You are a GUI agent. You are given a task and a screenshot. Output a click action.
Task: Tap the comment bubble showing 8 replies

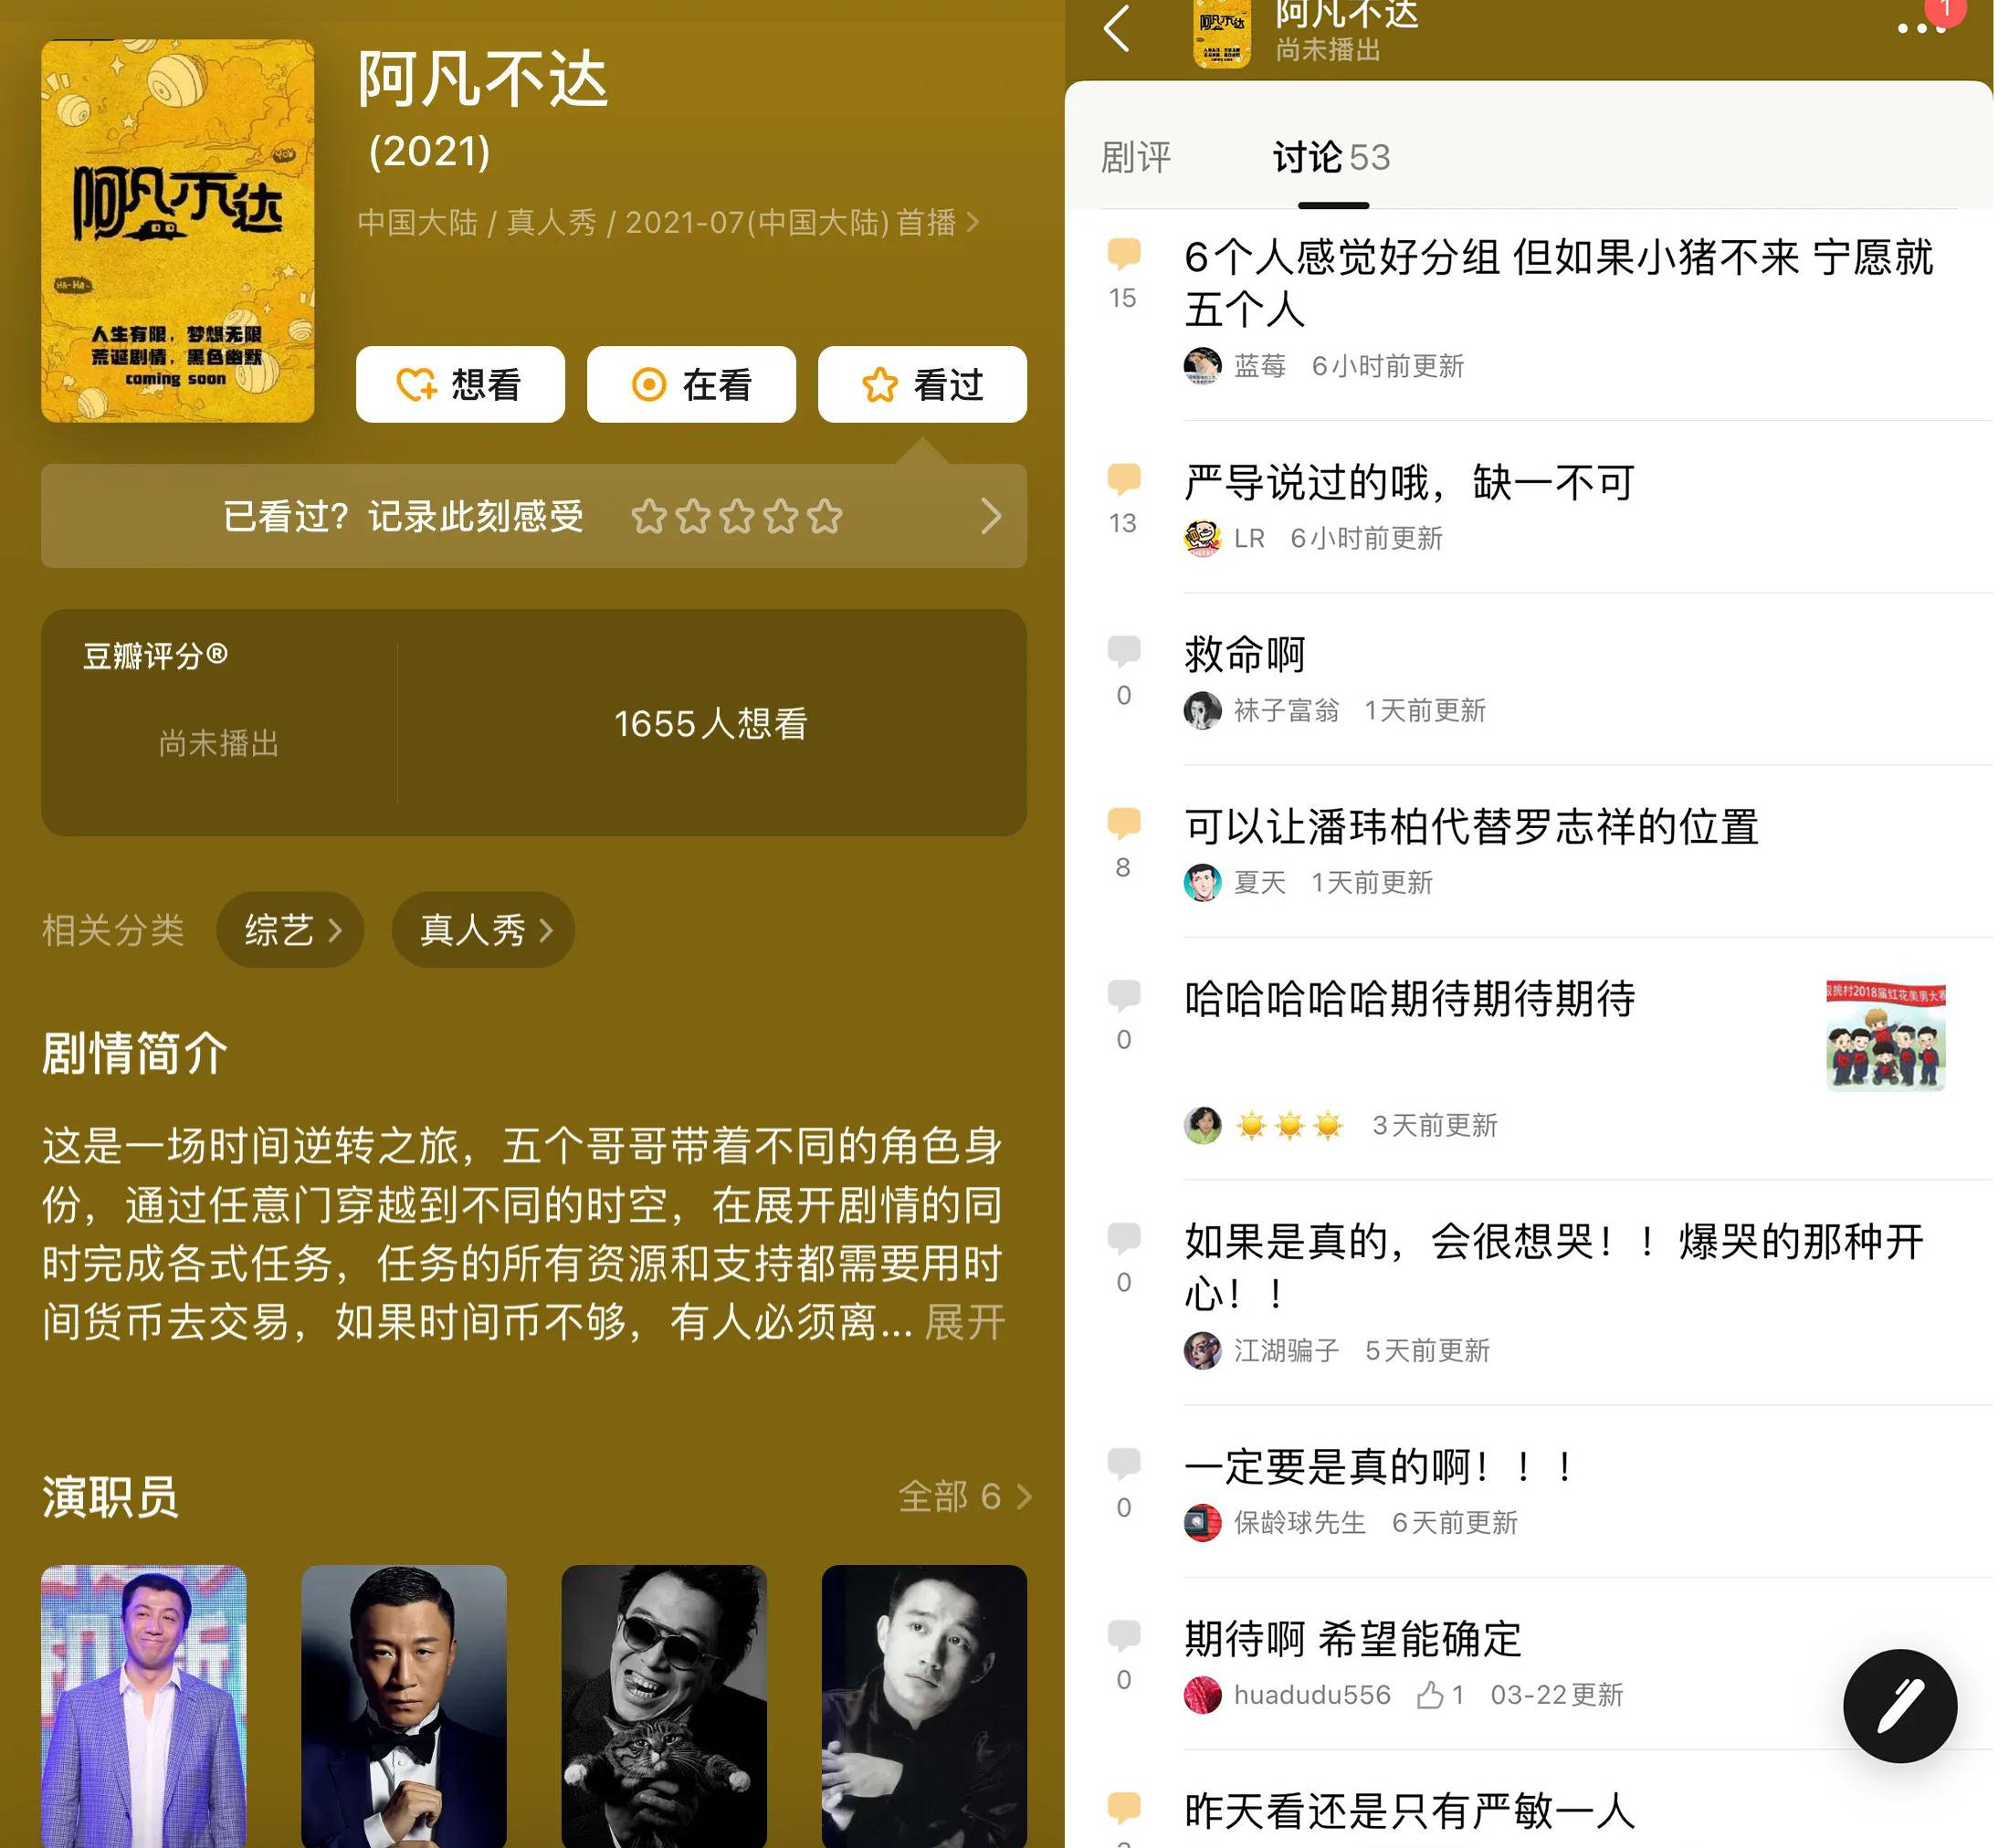(x=1124, y=823)
